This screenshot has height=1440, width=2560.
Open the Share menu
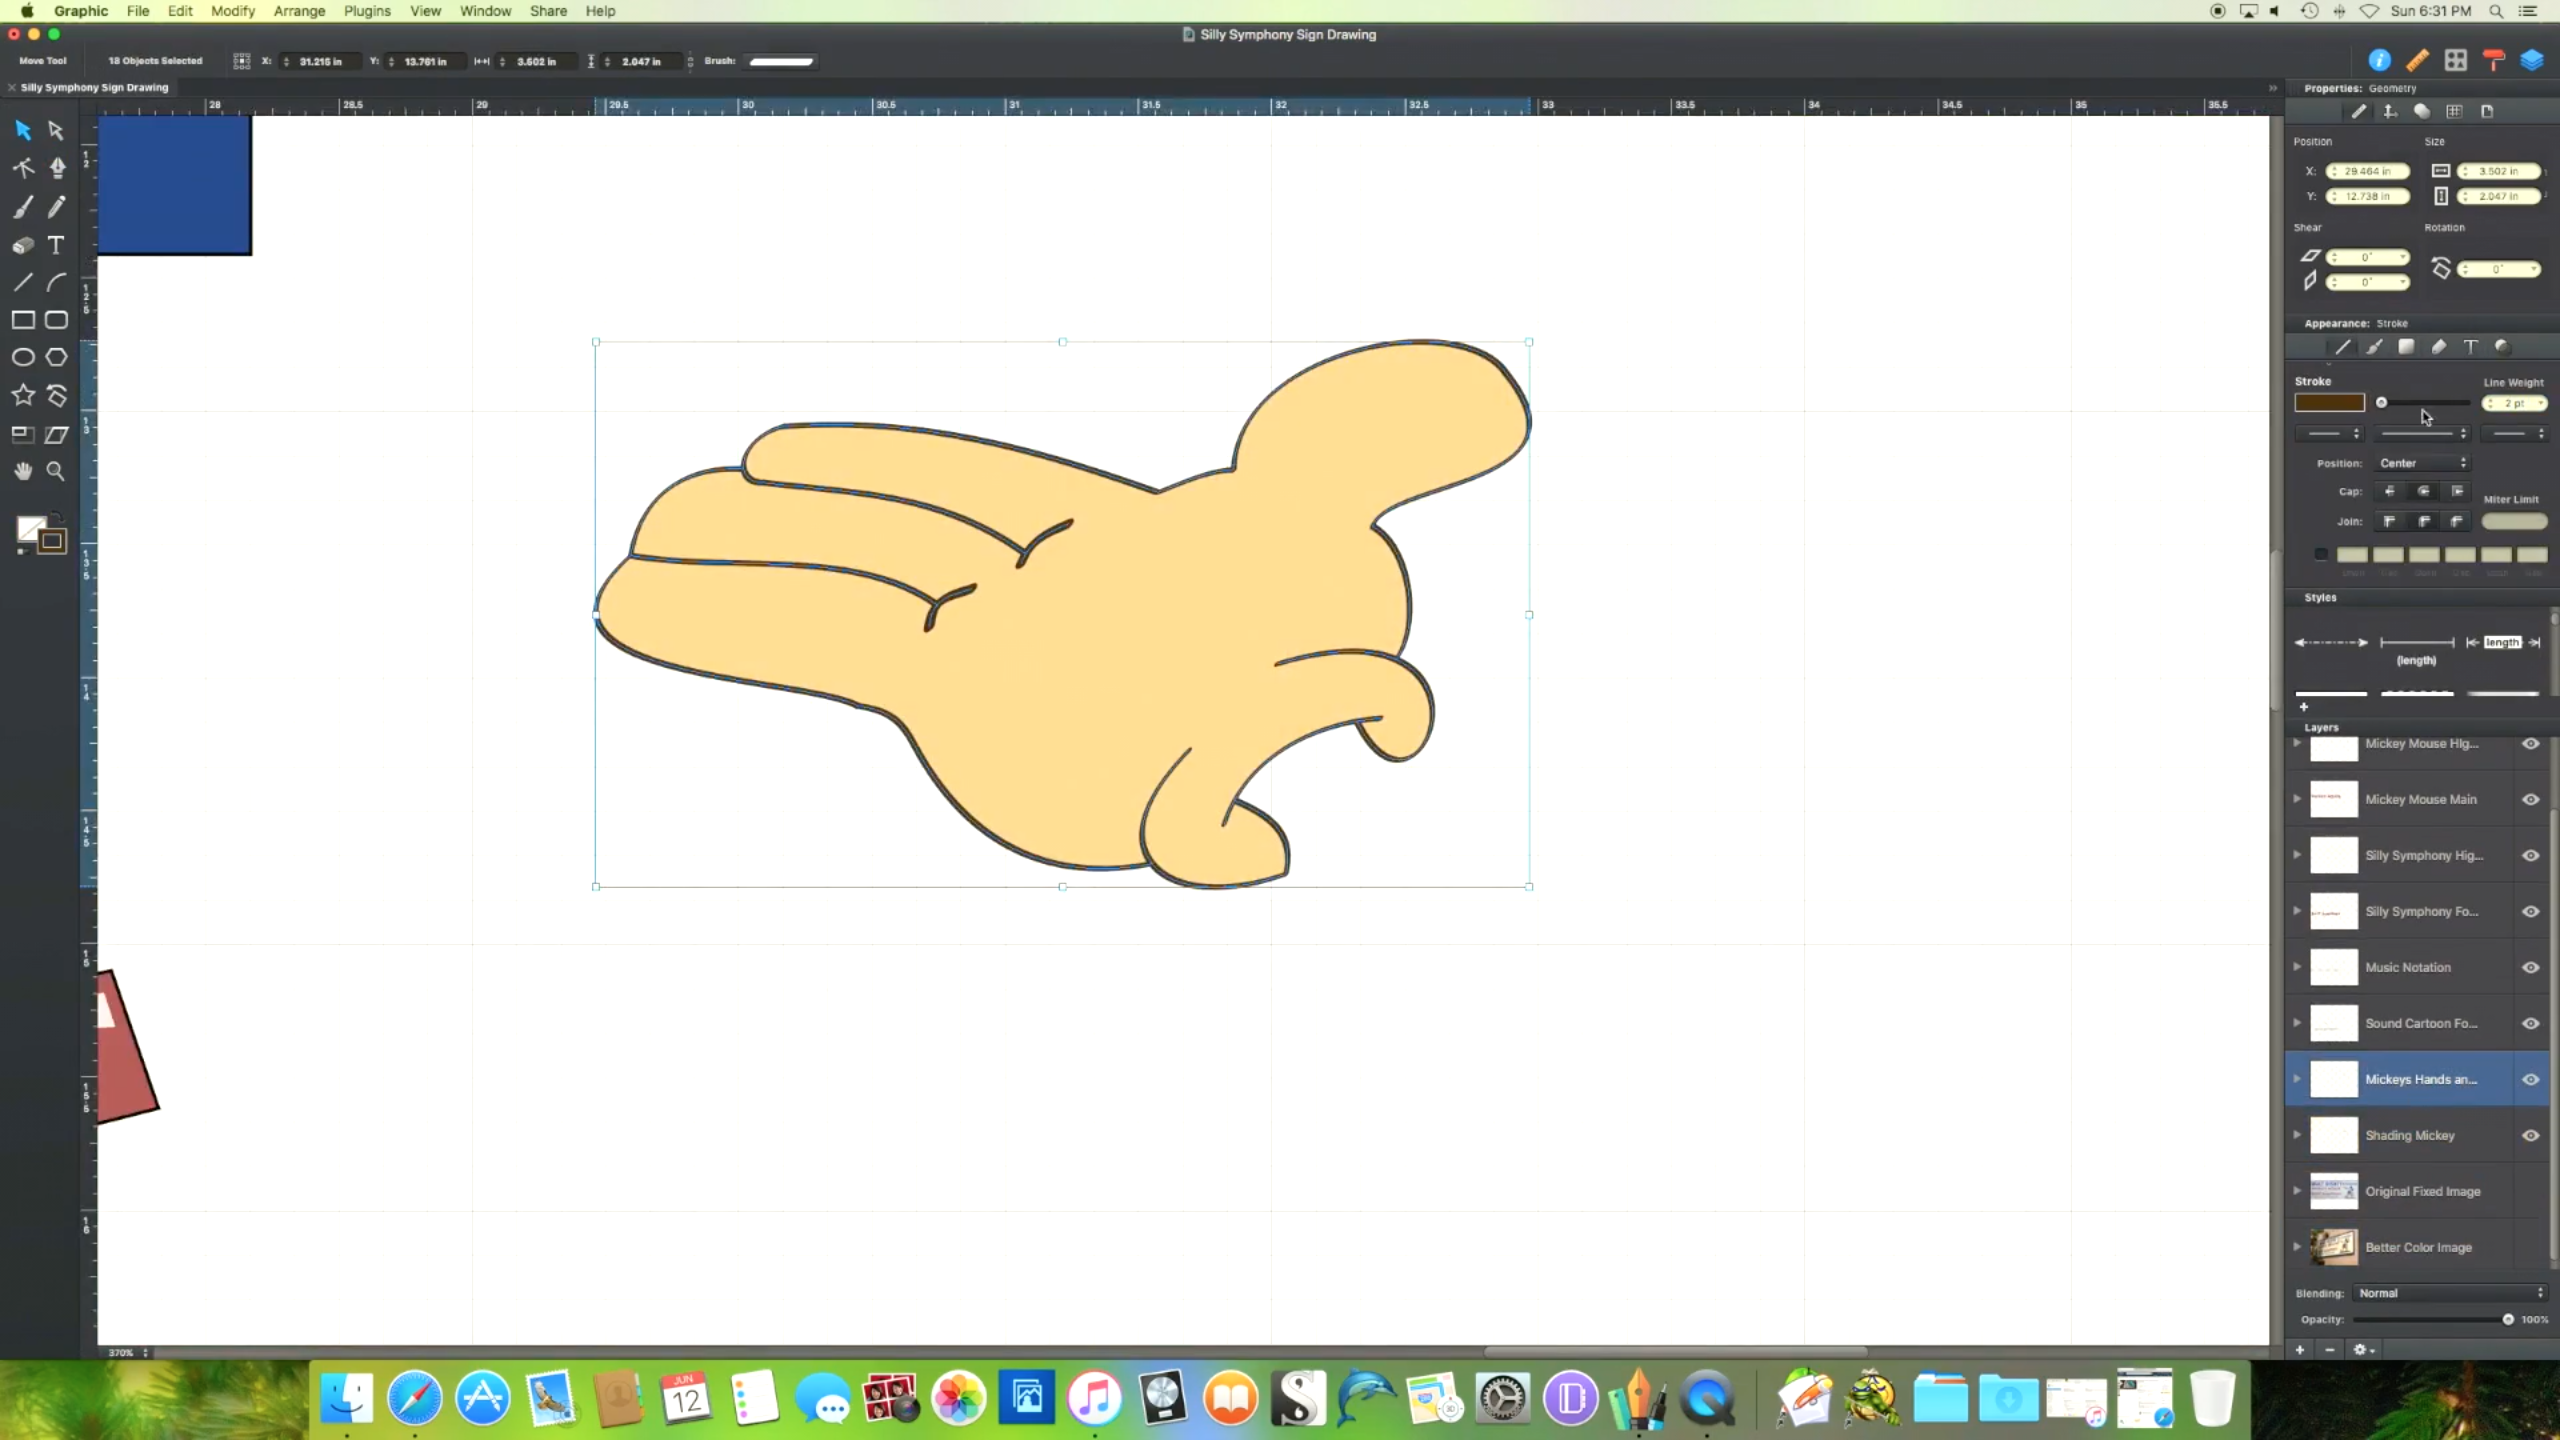point(548,11)
